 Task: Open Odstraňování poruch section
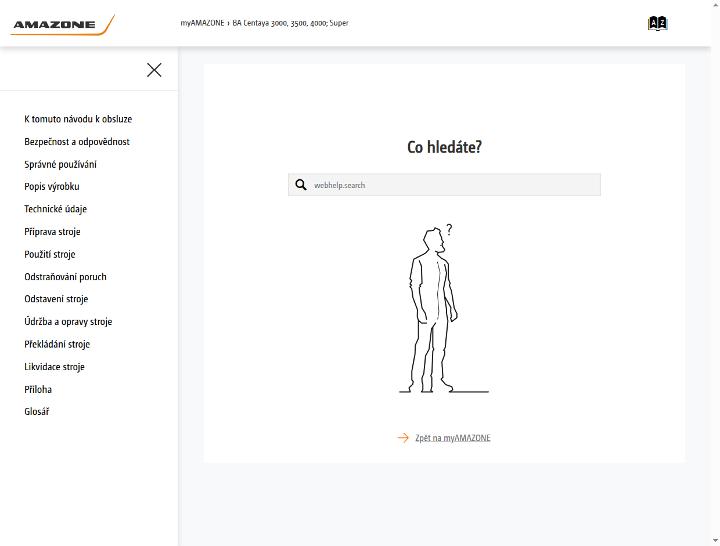[65, 276]
